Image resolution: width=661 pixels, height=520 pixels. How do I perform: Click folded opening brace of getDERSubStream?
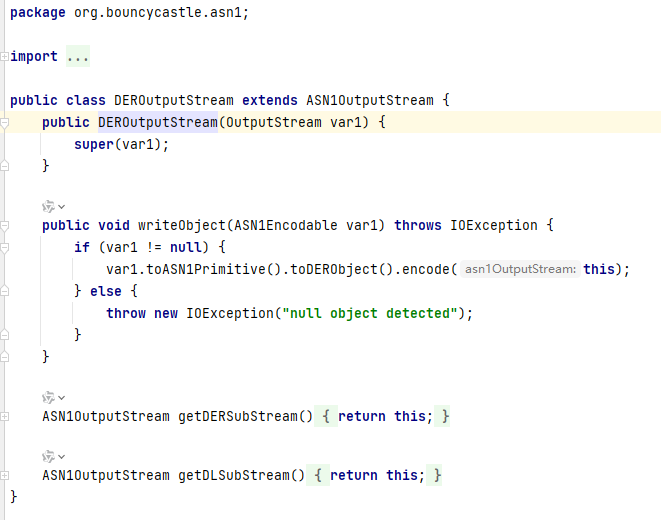click(326, 417)
